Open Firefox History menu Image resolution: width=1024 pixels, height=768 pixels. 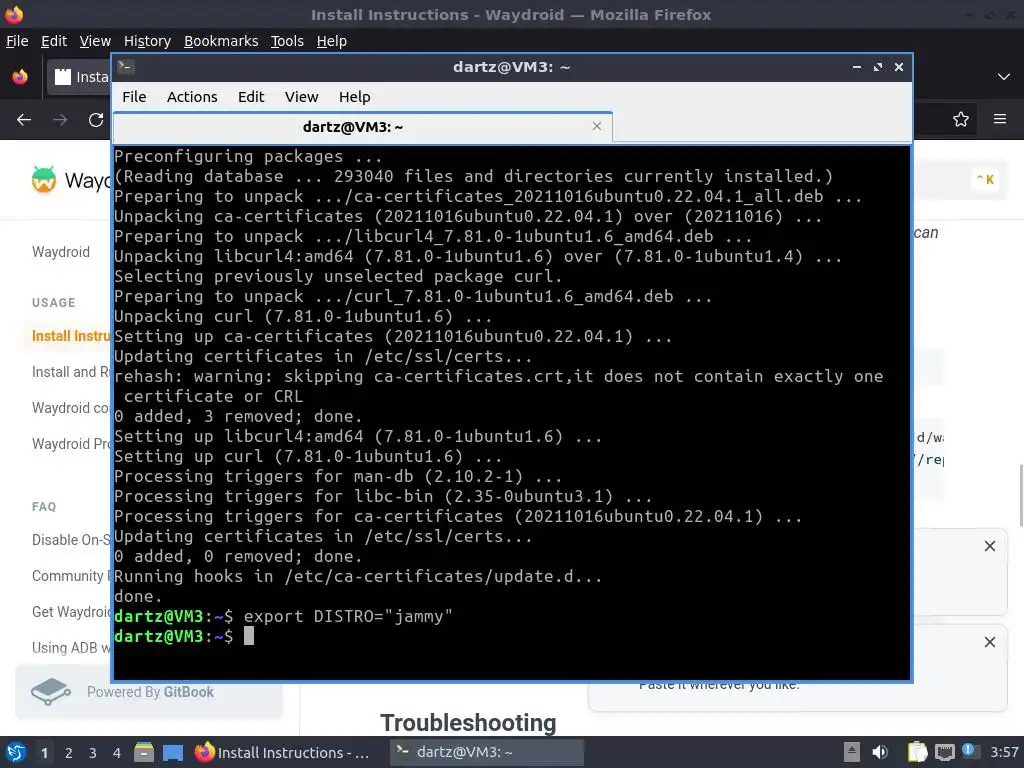click(147, 41)
